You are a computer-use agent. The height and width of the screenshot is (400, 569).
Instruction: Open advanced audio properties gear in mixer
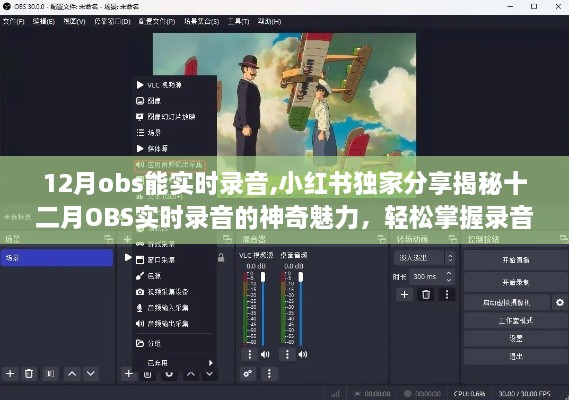click(x=248, y=374)
